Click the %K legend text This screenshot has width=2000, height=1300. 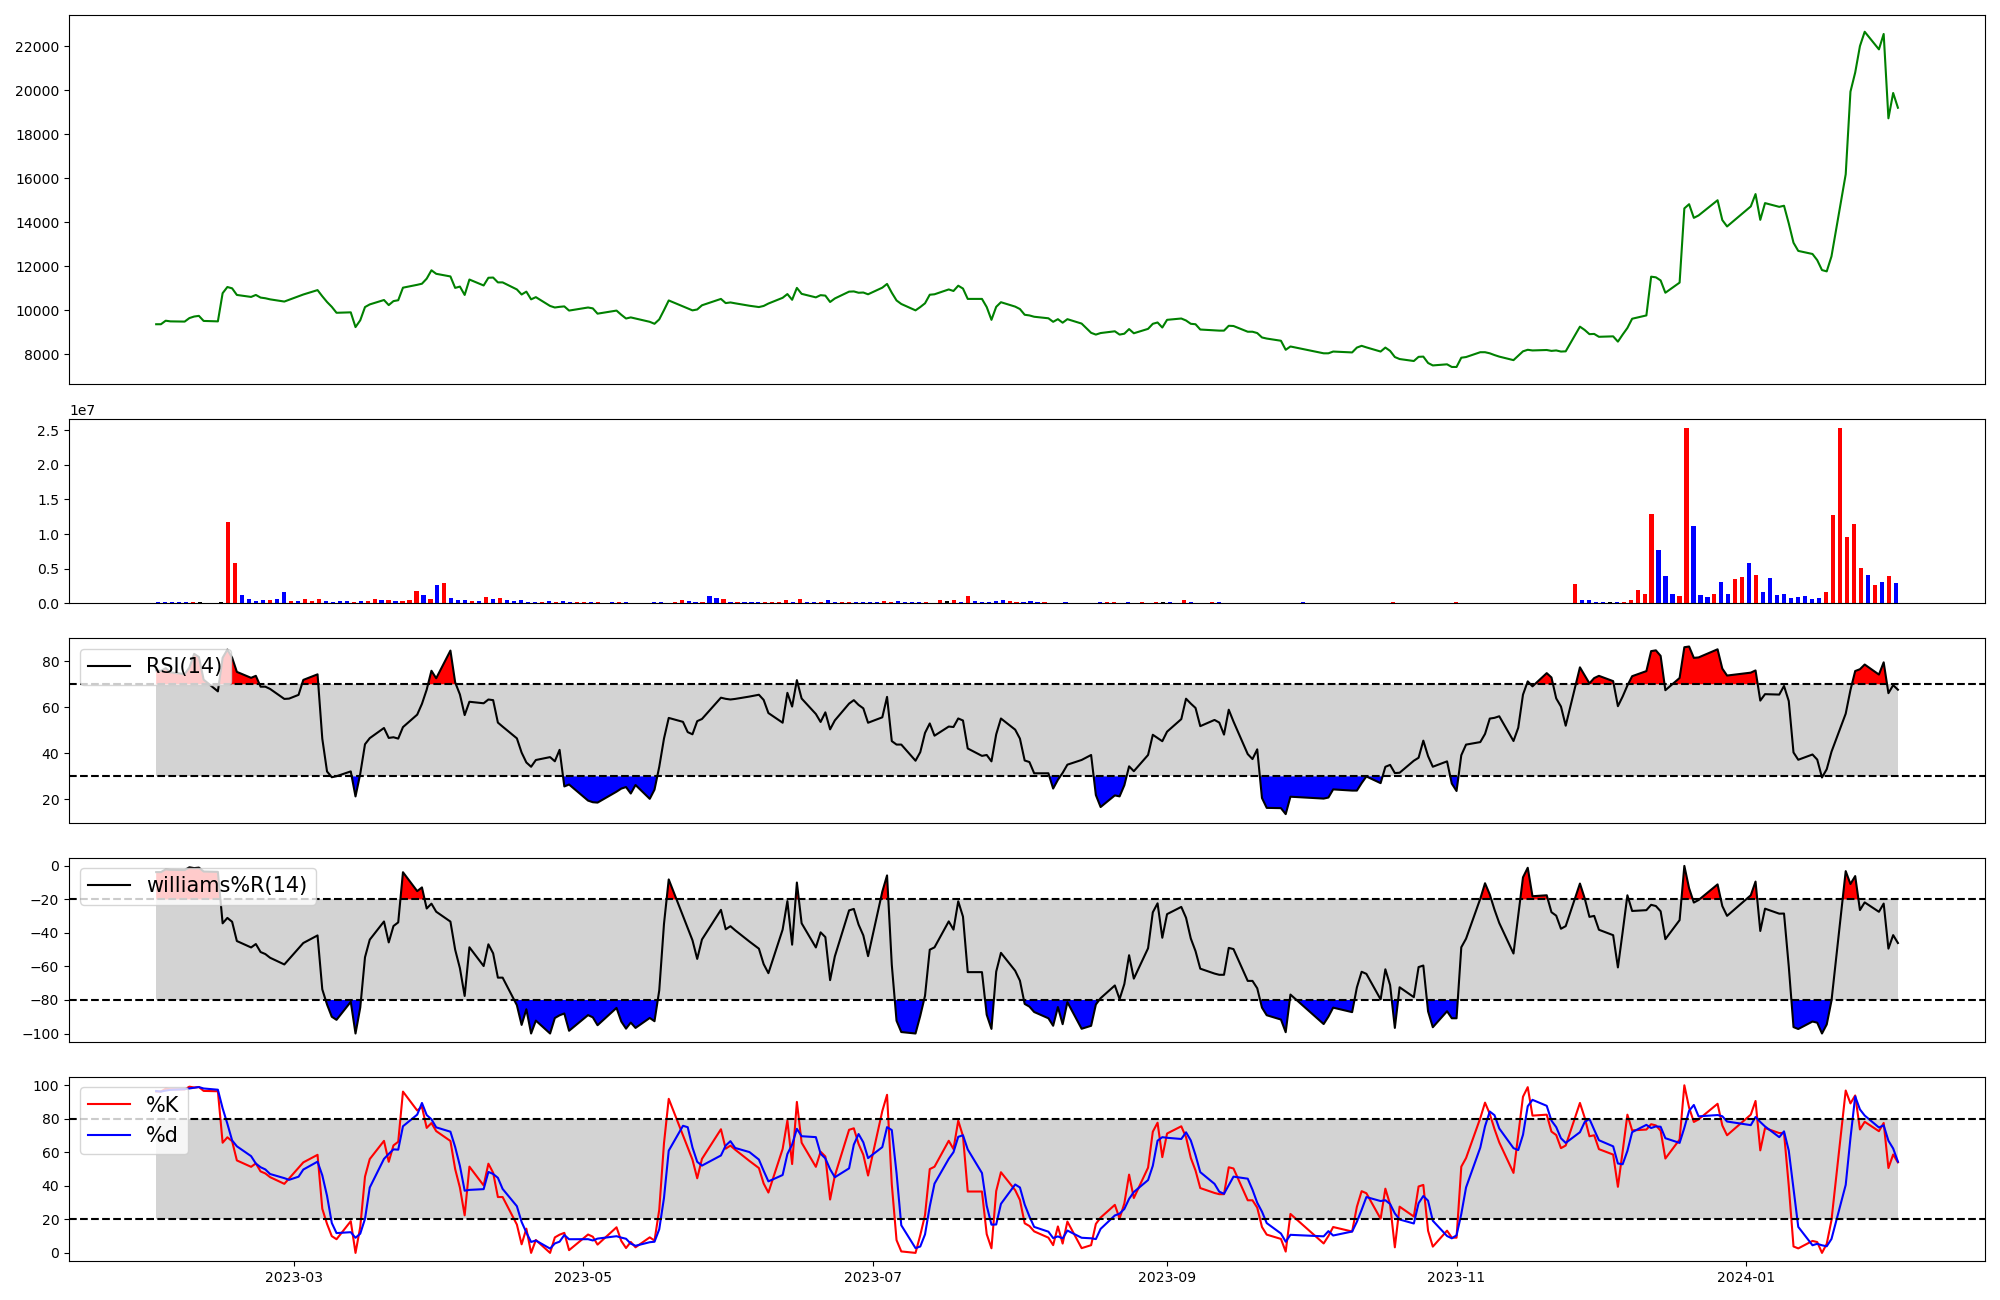point(162,1105)
